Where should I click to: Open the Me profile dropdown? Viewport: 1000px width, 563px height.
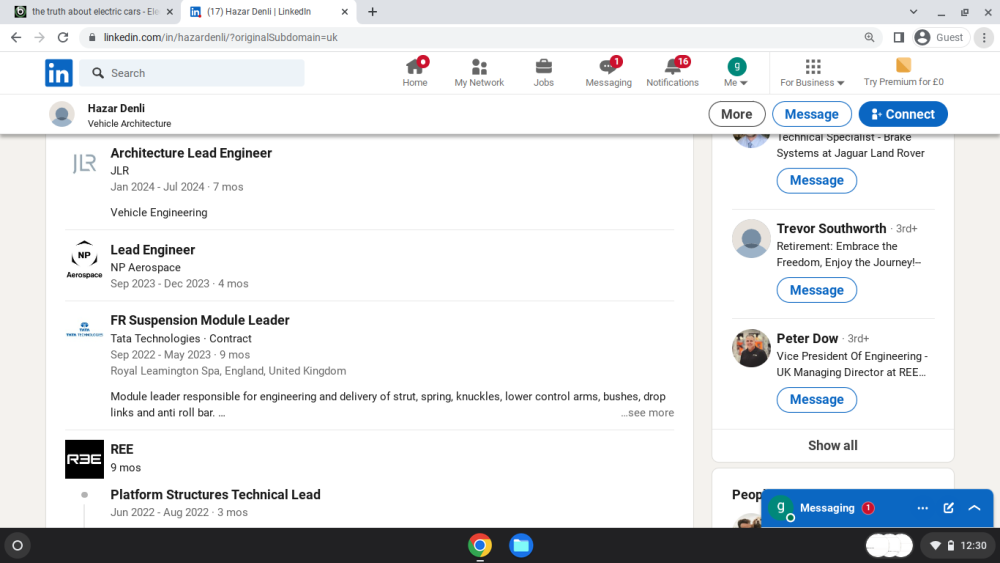[736, 73]
